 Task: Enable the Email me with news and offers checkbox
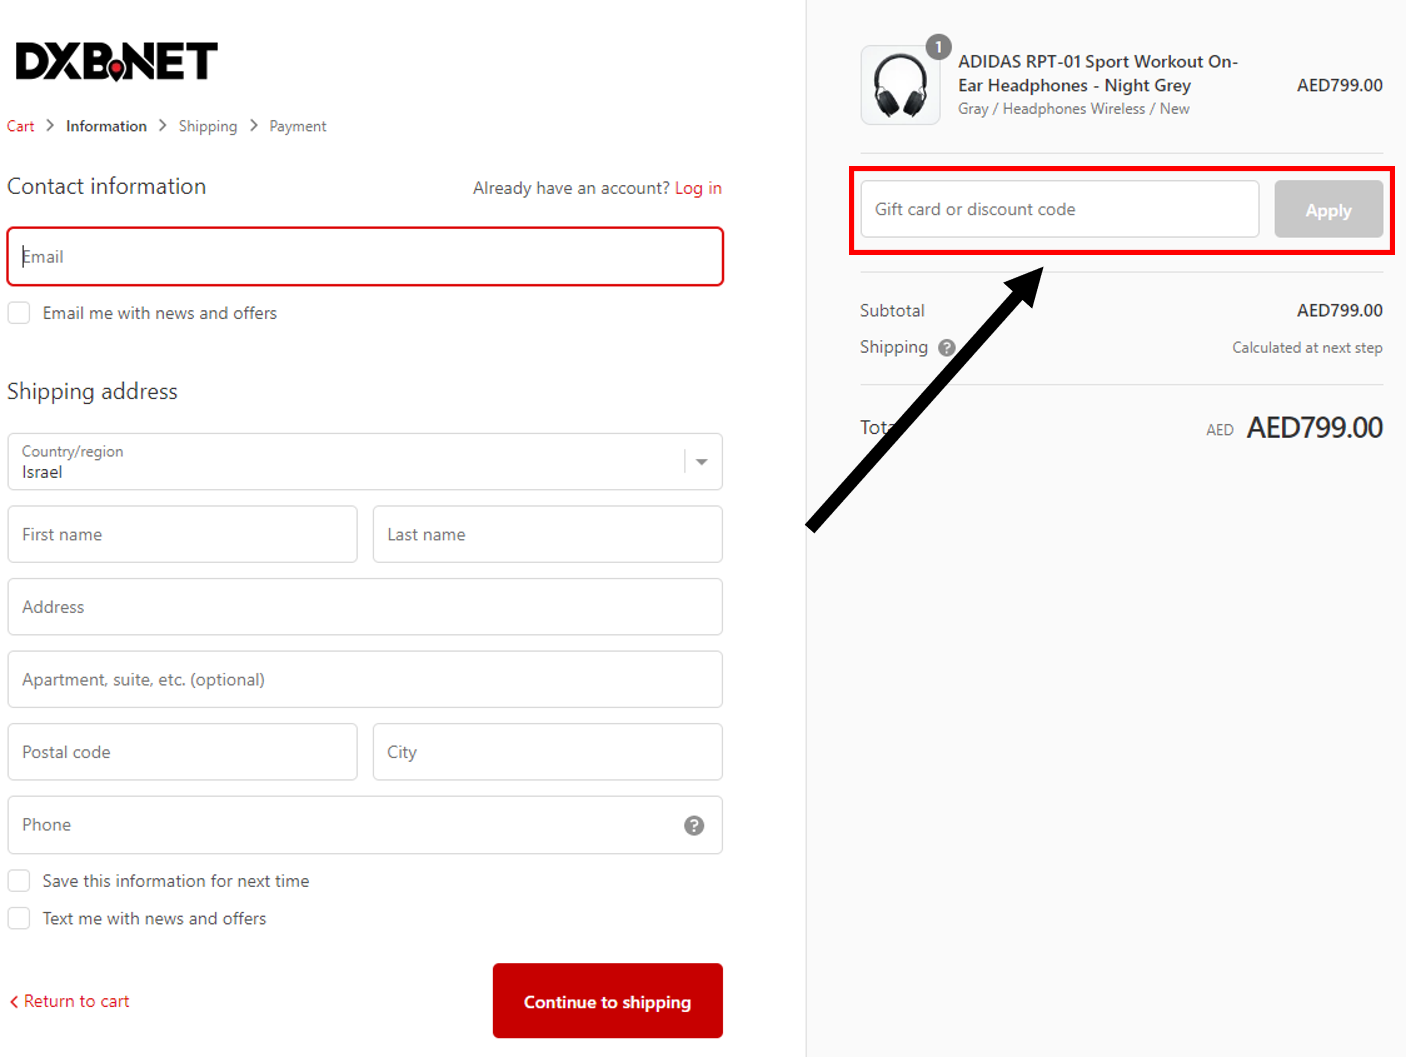coord(18,312)
